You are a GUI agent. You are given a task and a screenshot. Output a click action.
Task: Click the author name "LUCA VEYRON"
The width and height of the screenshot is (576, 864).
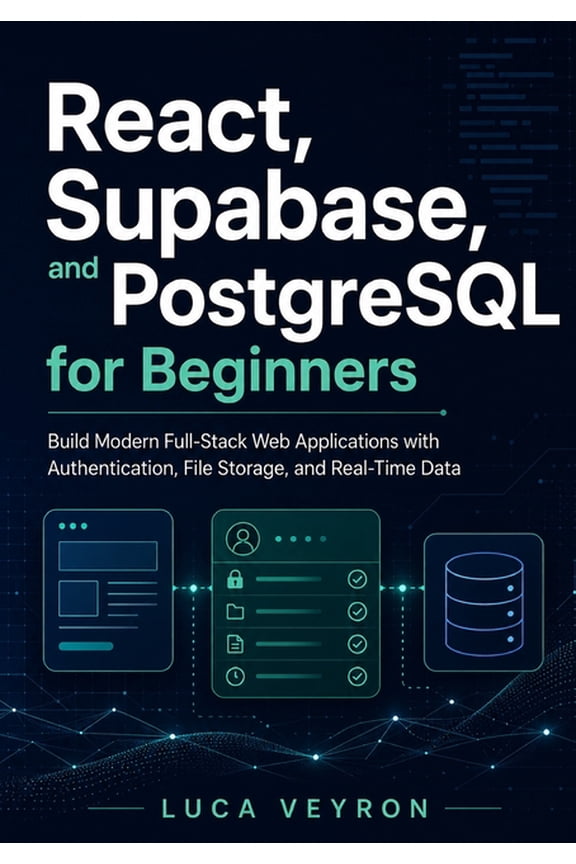295,808
